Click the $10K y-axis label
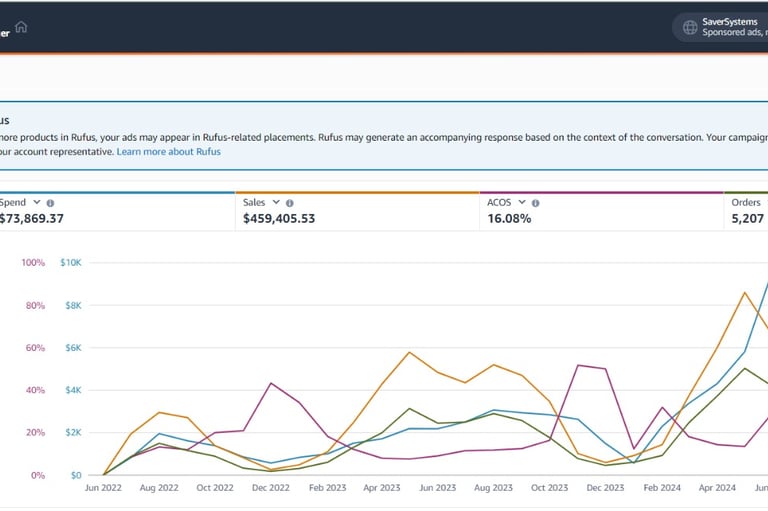The width and height of the screenshot is (768, 511). 73,263
